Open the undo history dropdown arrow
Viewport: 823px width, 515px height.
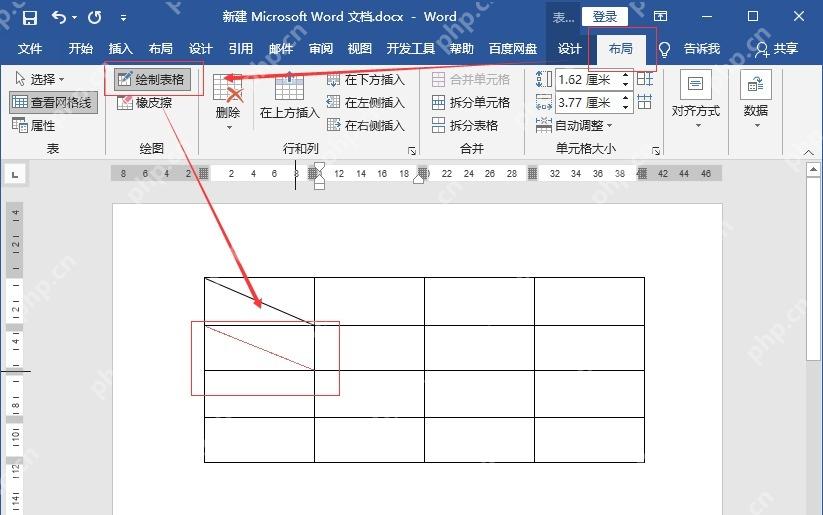click(75, 18)
